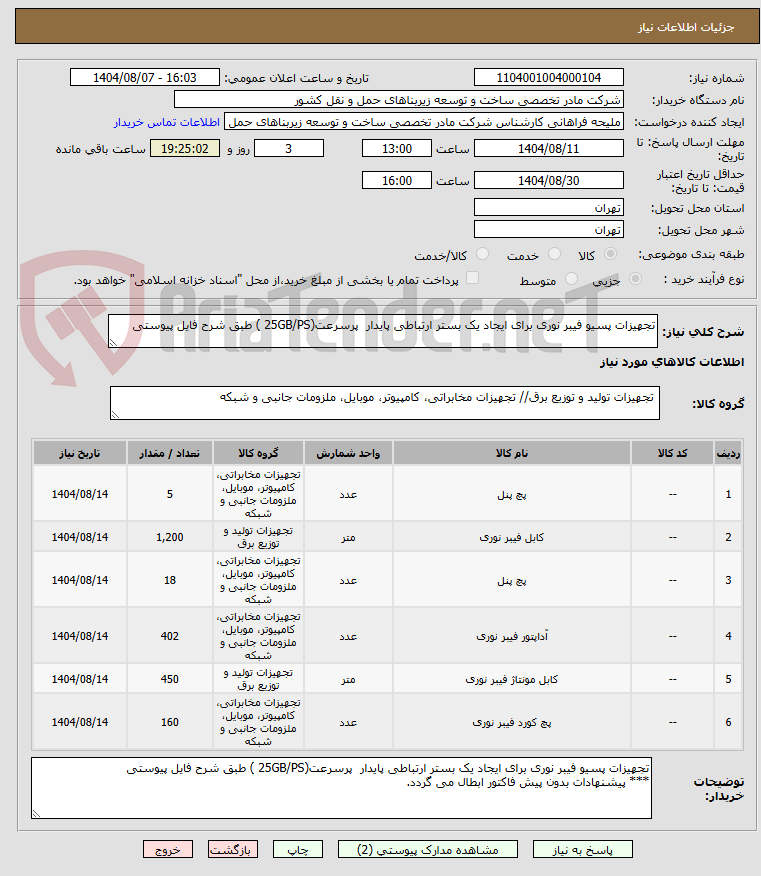
Task: Click the اطلاعات کالاهای مورد نیاز heading
Action: click(x=672, y=362)
